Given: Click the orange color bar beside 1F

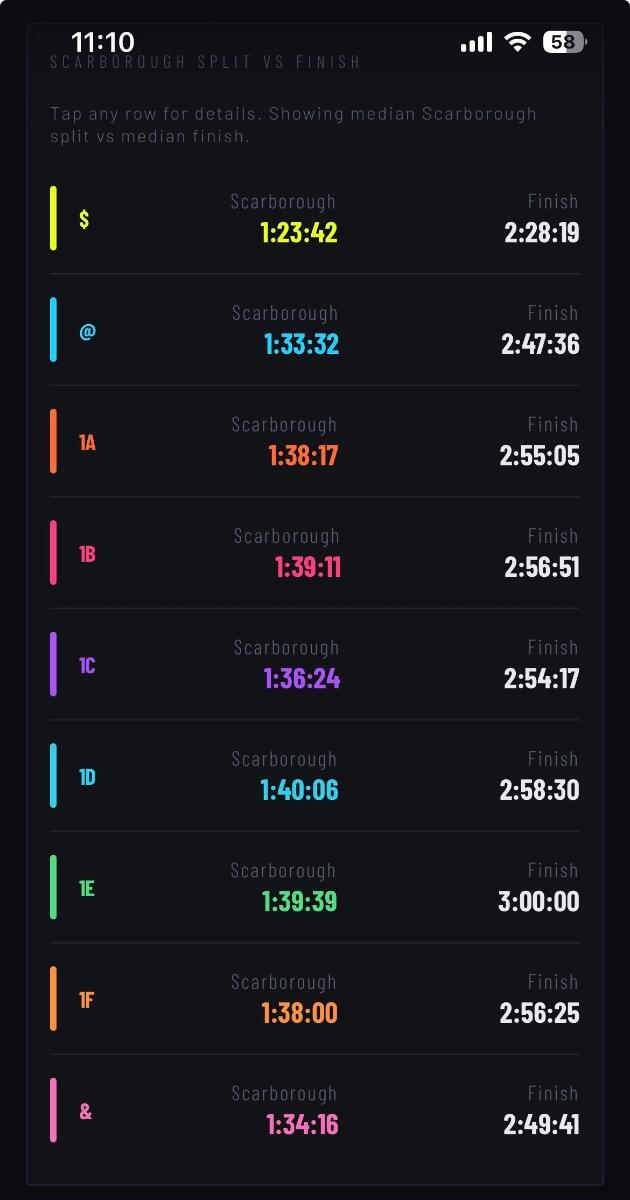Looking at the screenshot, I should coord(54,999).
